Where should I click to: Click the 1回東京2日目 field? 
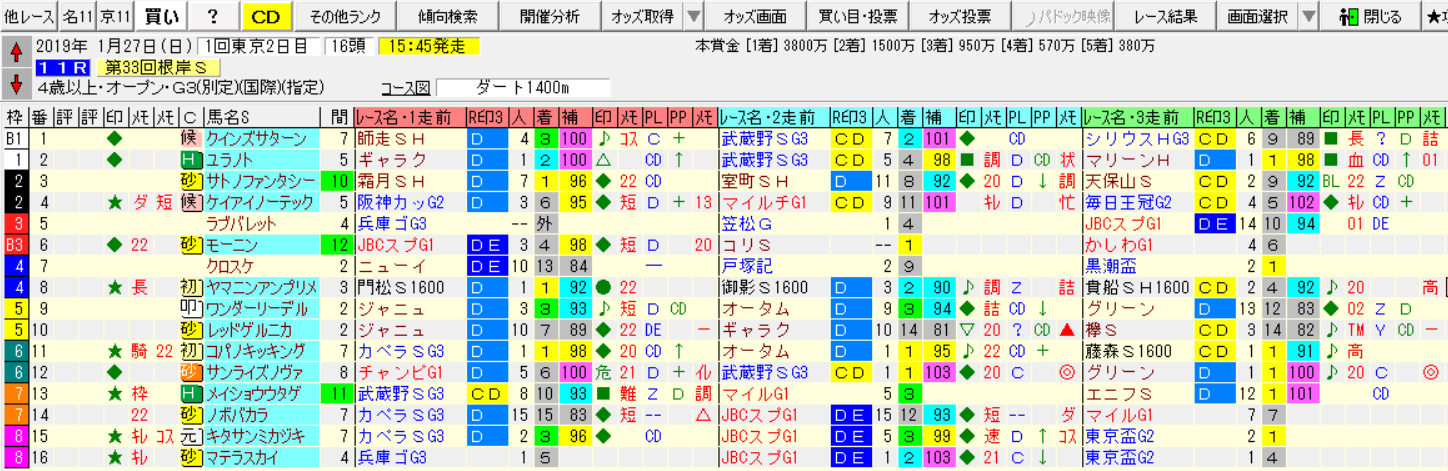click(x=260, y=46)
